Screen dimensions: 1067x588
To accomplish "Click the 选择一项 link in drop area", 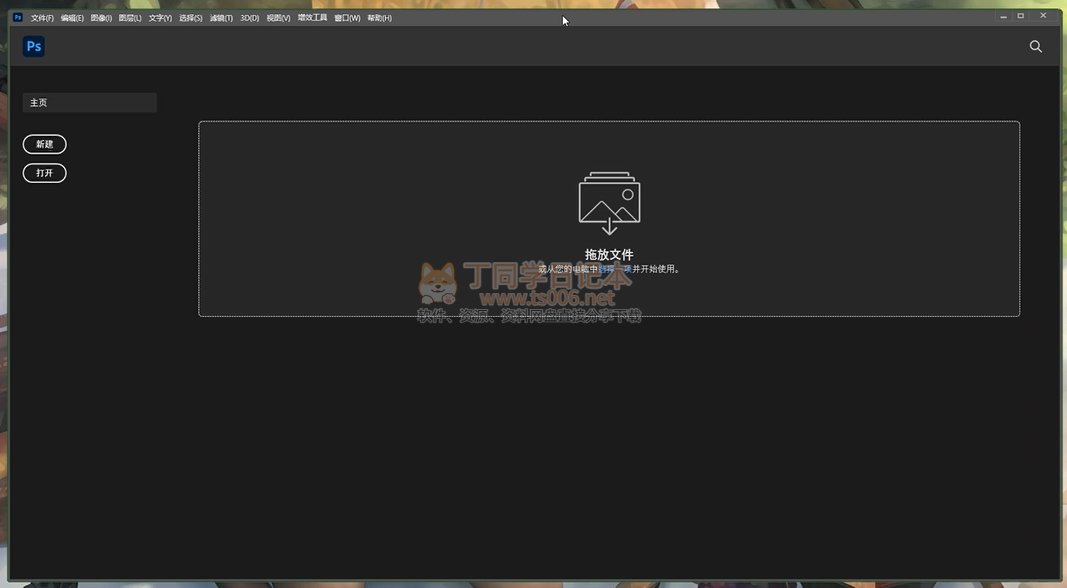I will tap(615, 269).
